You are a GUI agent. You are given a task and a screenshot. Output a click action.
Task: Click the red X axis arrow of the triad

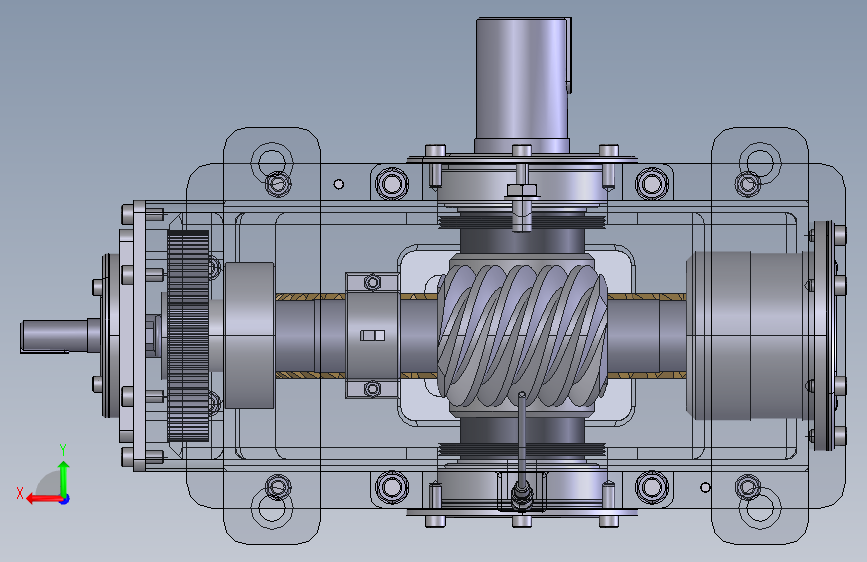coord(44,499)
